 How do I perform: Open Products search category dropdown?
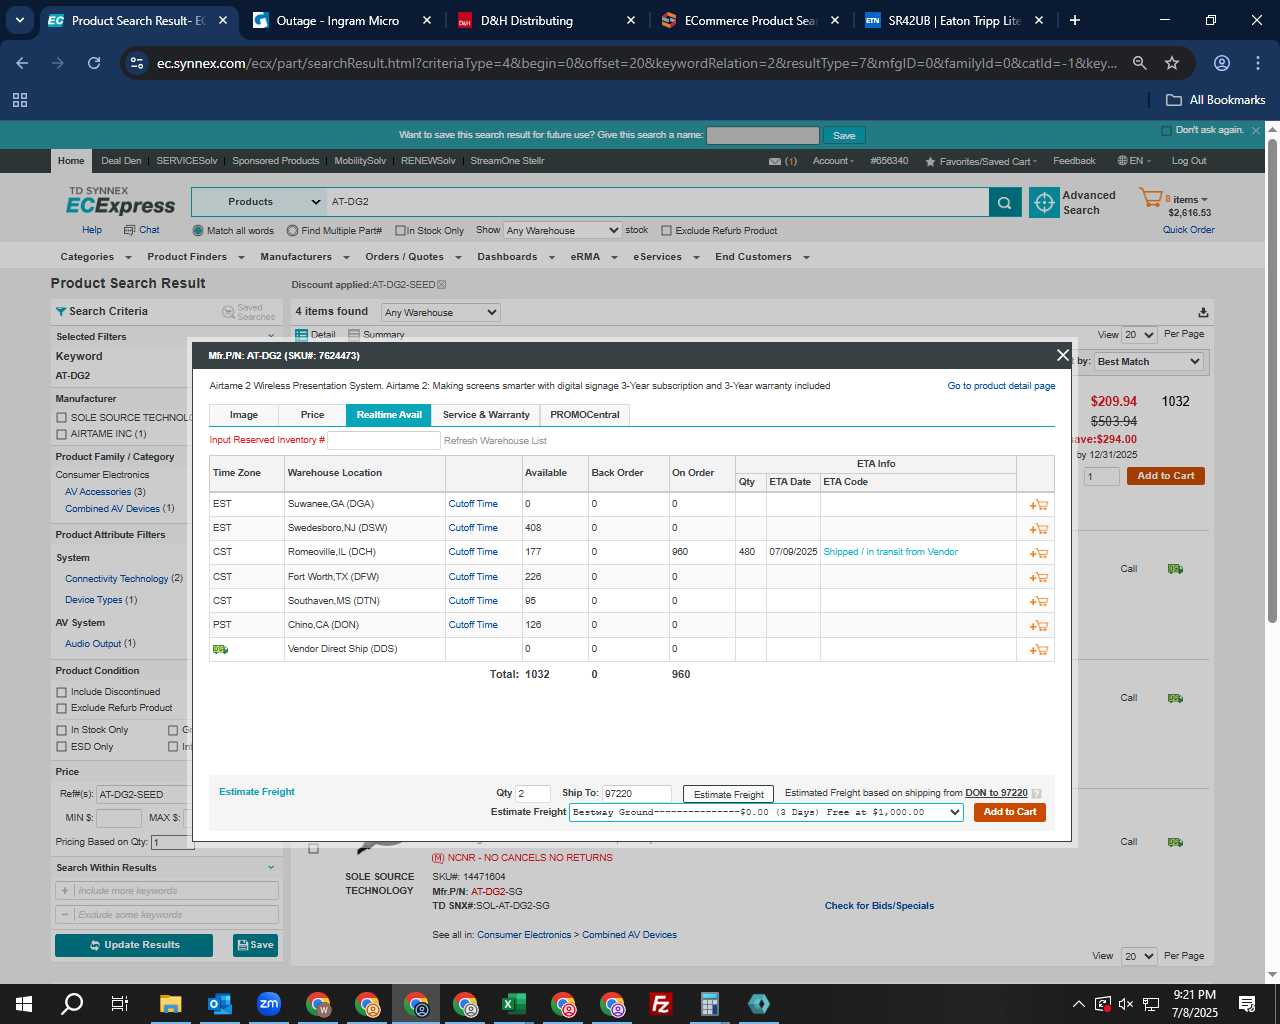coord(258,202)
